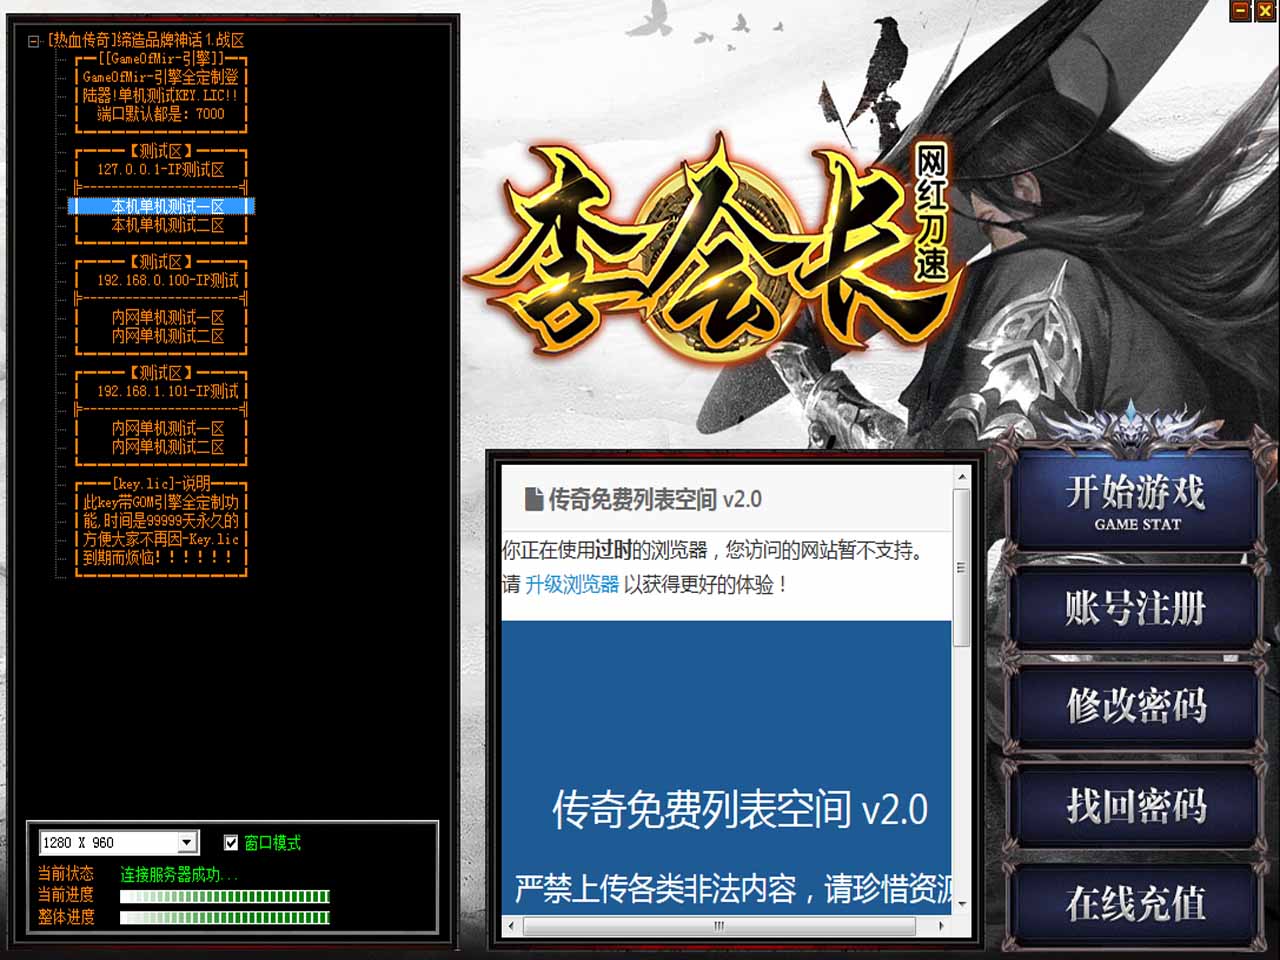Open 在线充值 online recharge
This screenshot has height=960, width=1280.
pyautogui.click(x=1135, y=903)
